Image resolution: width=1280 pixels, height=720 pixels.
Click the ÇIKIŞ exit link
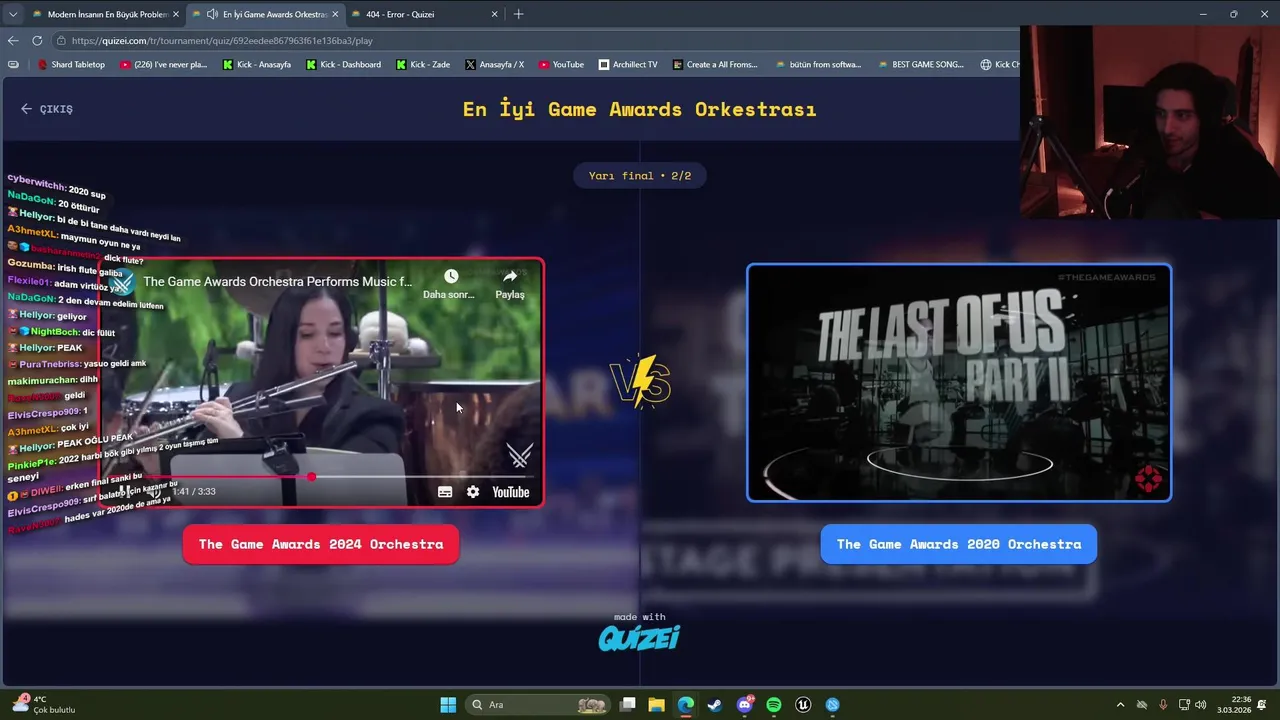pos(47,109)
